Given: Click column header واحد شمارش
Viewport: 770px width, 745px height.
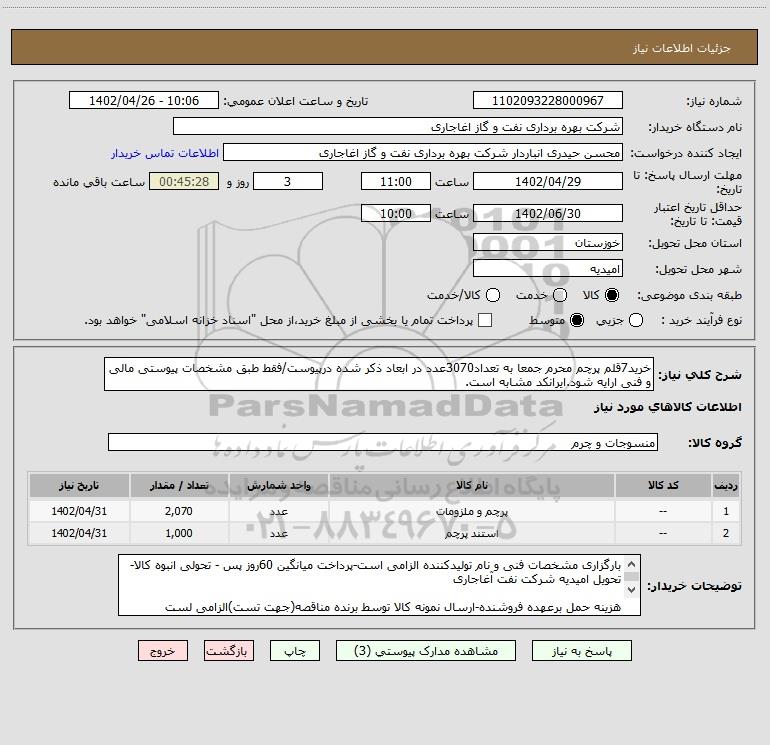Looking at the screenshot, I should tap(278, 485).
